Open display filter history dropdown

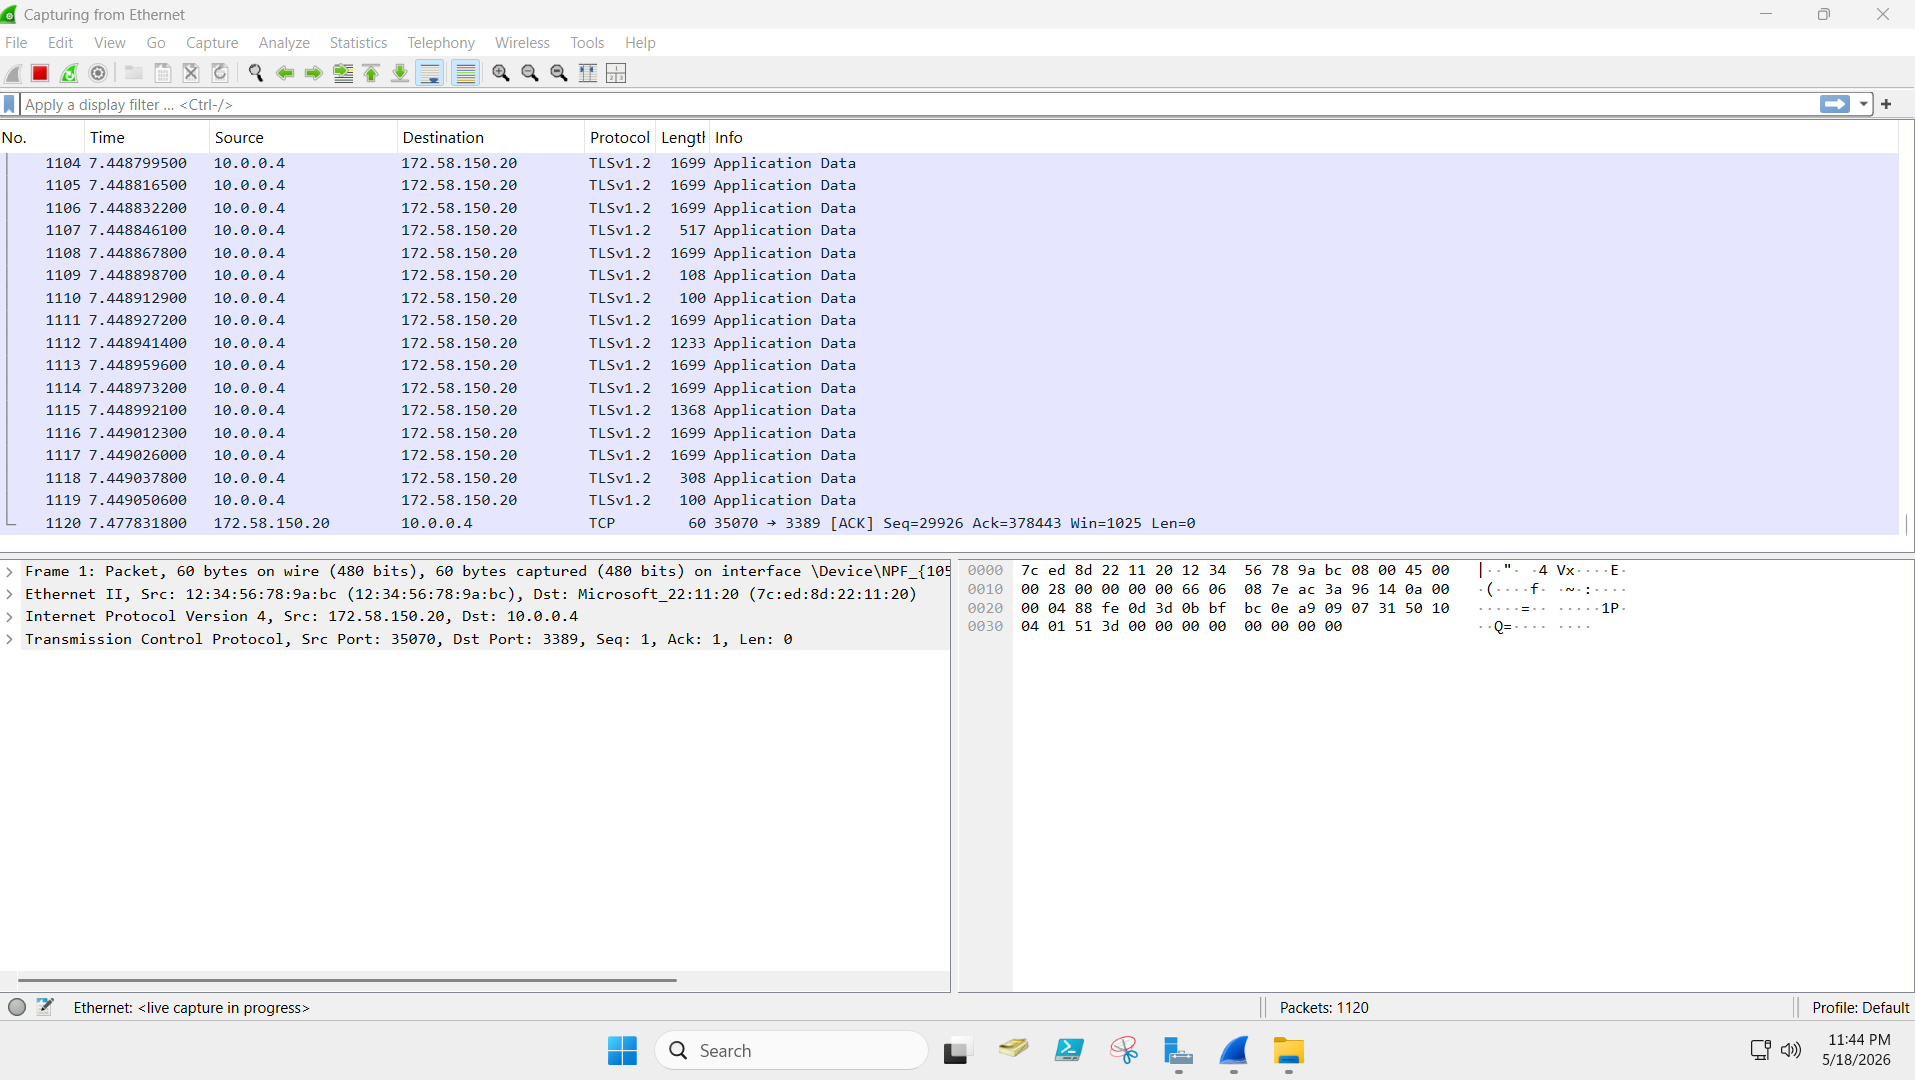click(x=1864, y=104)
